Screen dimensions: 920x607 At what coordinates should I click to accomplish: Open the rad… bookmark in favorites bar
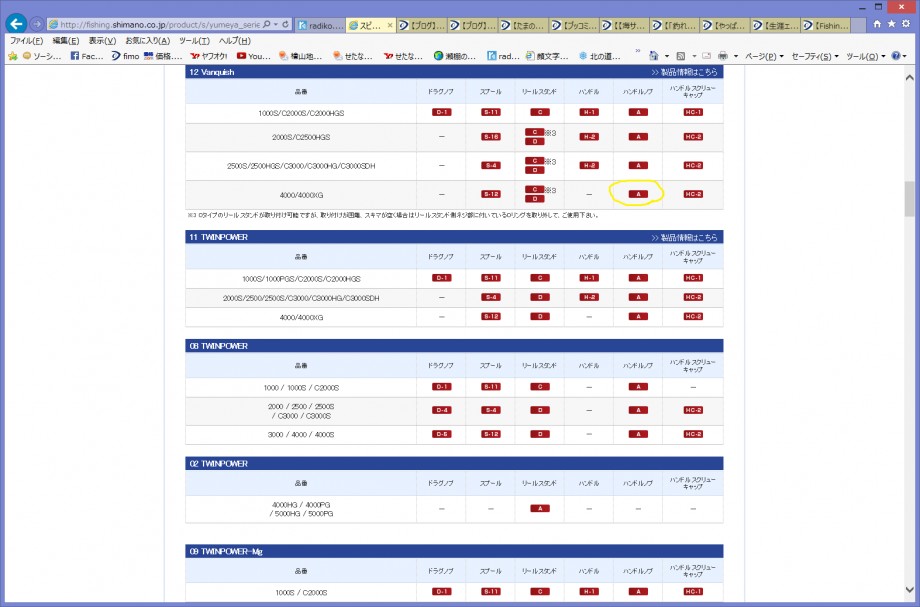(x=503, y=56)
